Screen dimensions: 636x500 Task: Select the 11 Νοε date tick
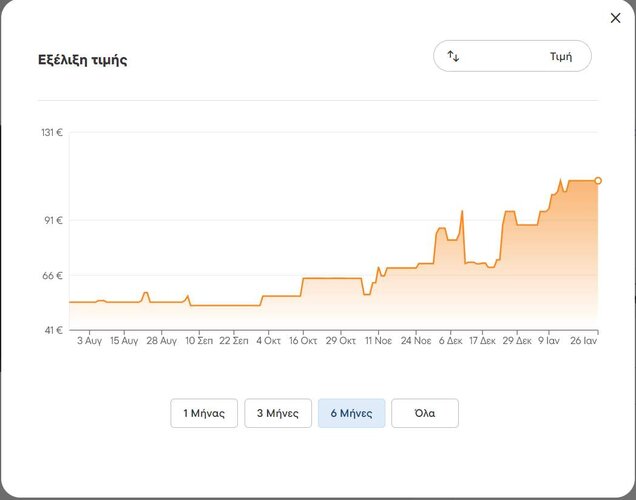coord(378,341)
